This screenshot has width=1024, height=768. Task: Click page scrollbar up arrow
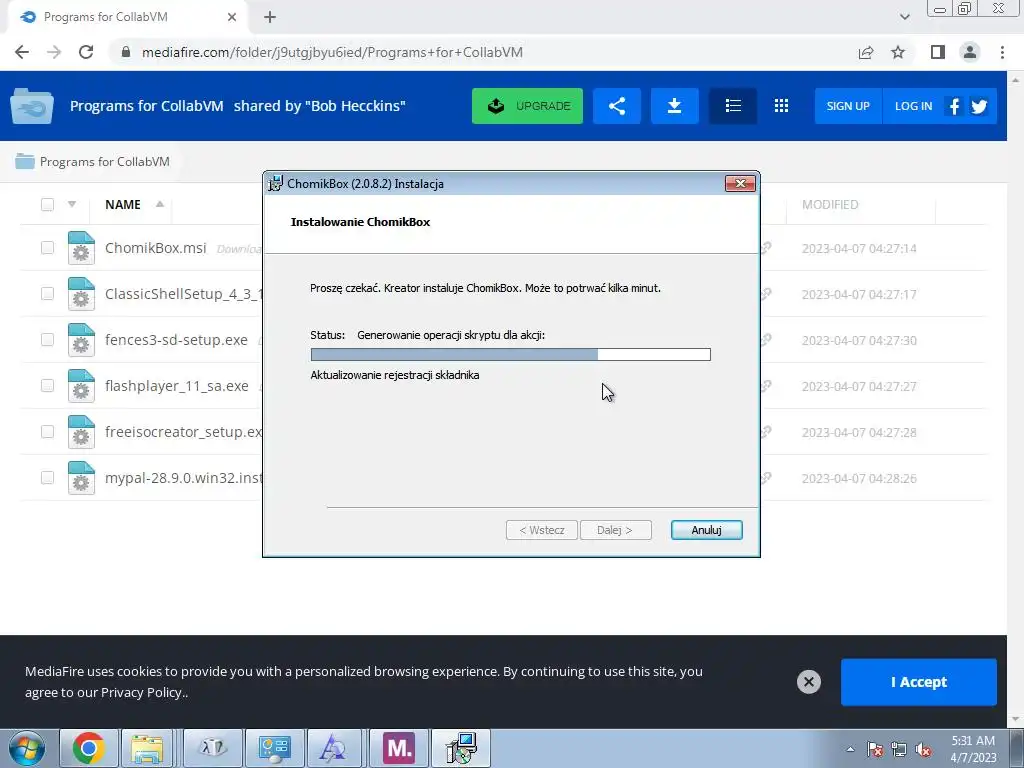(1015, 80)
